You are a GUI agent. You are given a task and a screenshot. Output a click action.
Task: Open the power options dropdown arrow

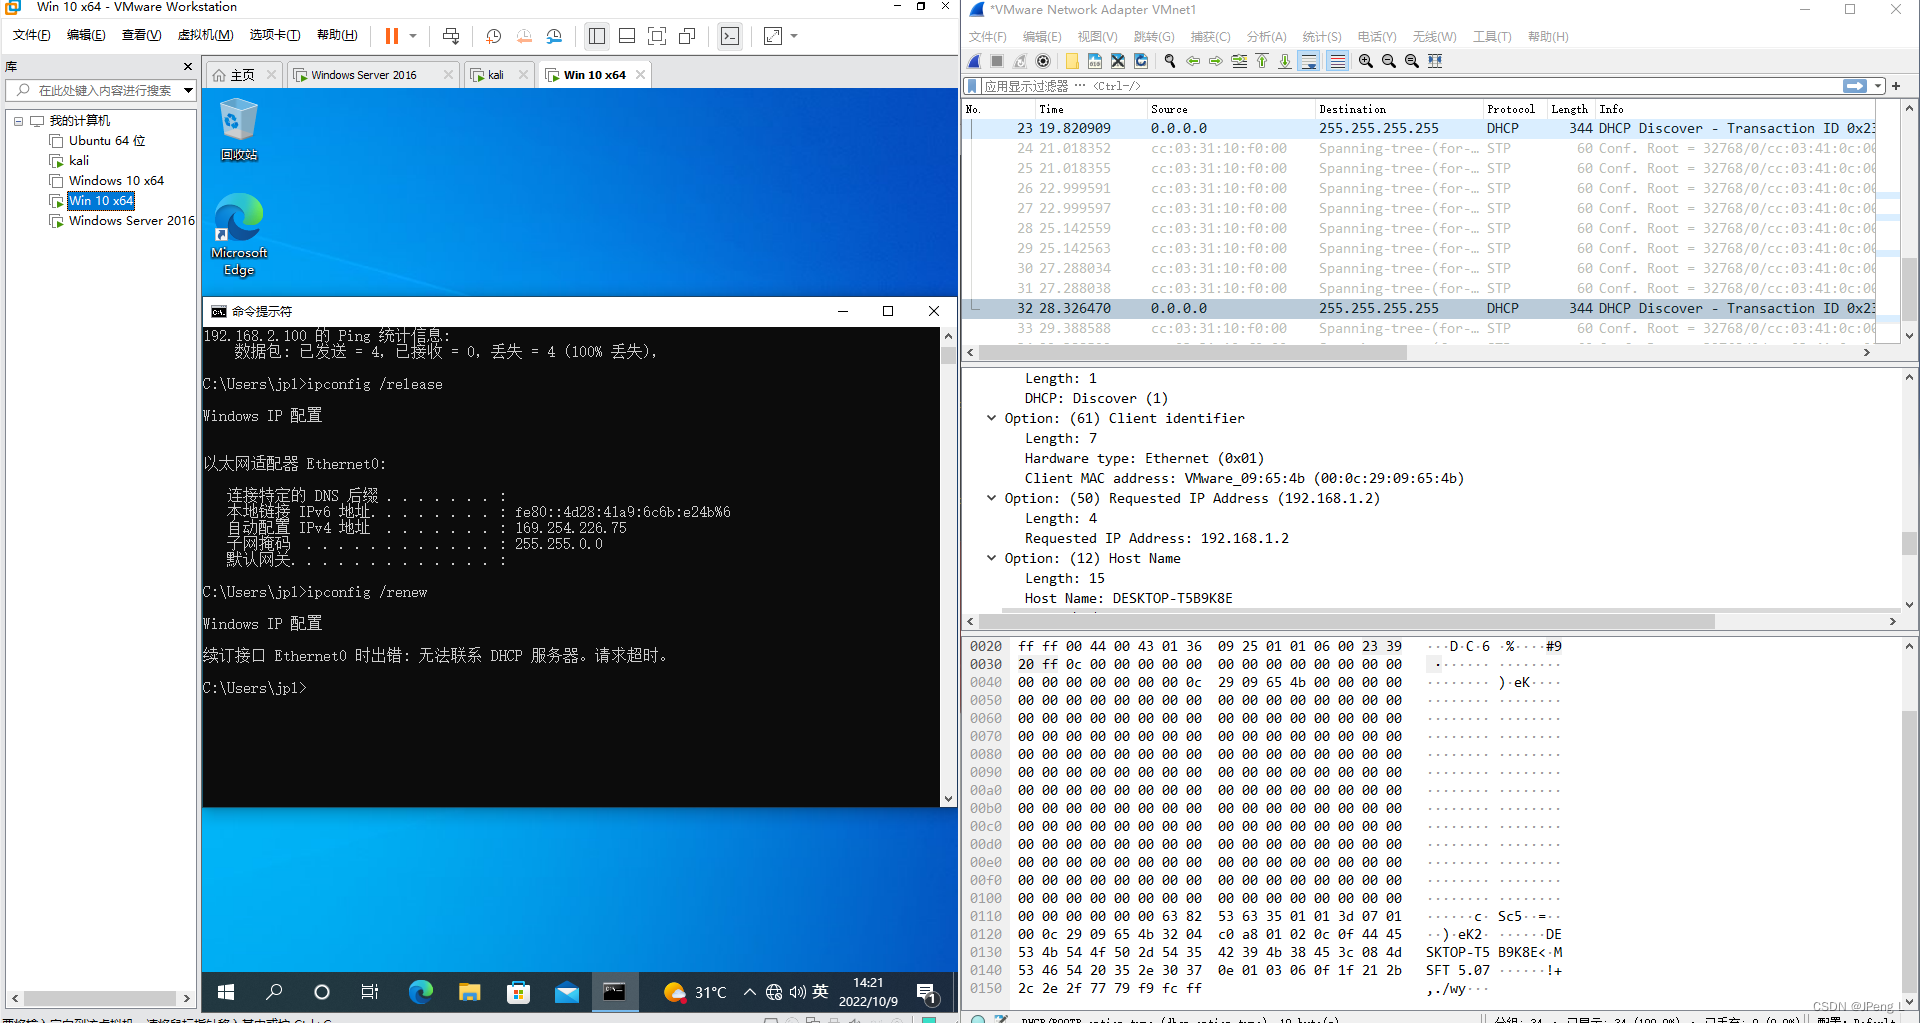click(x=412, y=36)
